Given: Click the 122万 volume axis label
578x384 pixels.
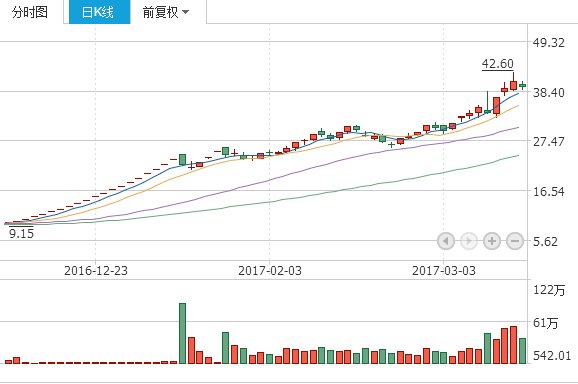Looking at the screenshot, I should pos(549,290).
